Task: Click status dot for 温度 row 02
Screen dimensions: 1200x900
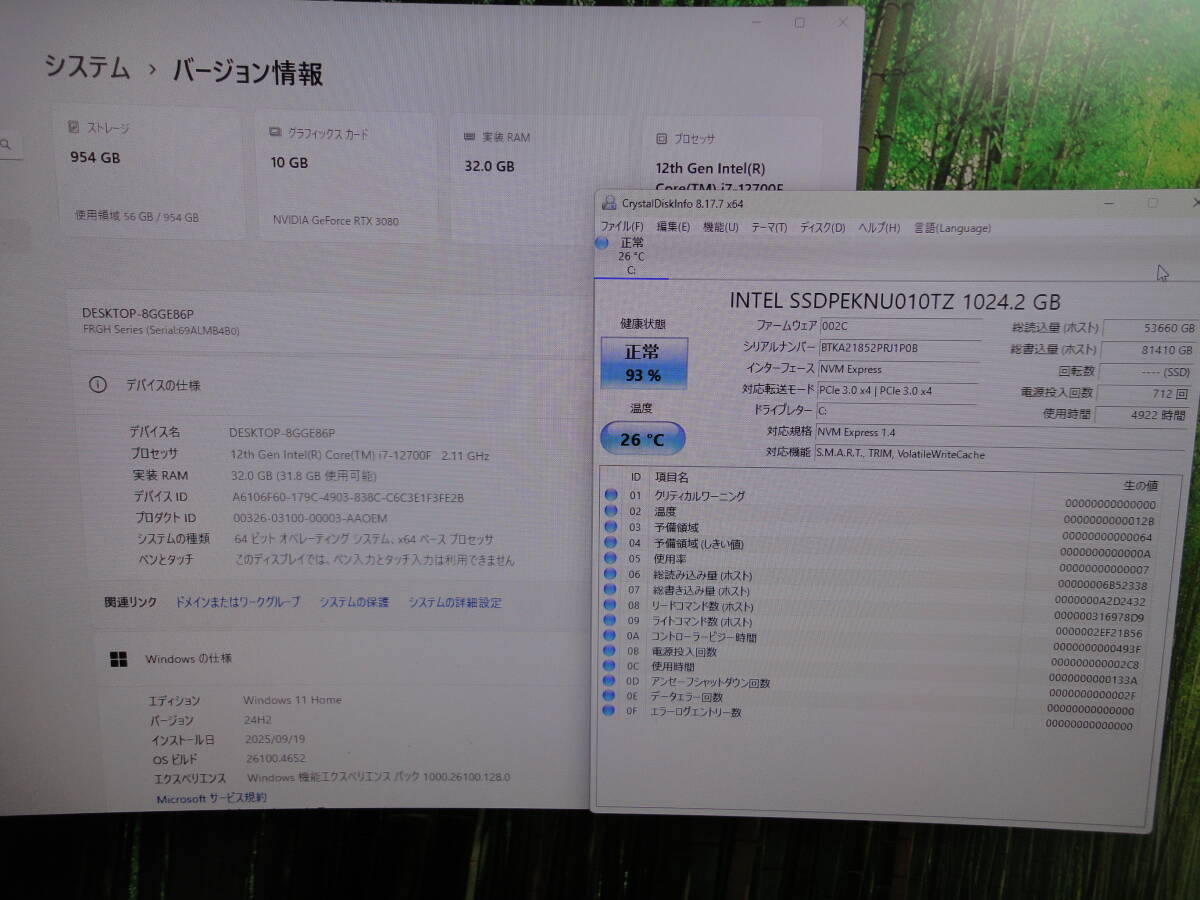Action: (610, 511)
